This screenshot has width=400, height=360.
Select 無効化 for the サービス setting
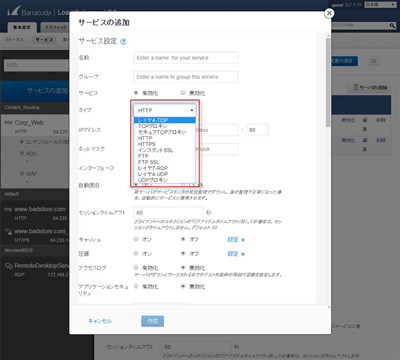[x=183, y=93]
